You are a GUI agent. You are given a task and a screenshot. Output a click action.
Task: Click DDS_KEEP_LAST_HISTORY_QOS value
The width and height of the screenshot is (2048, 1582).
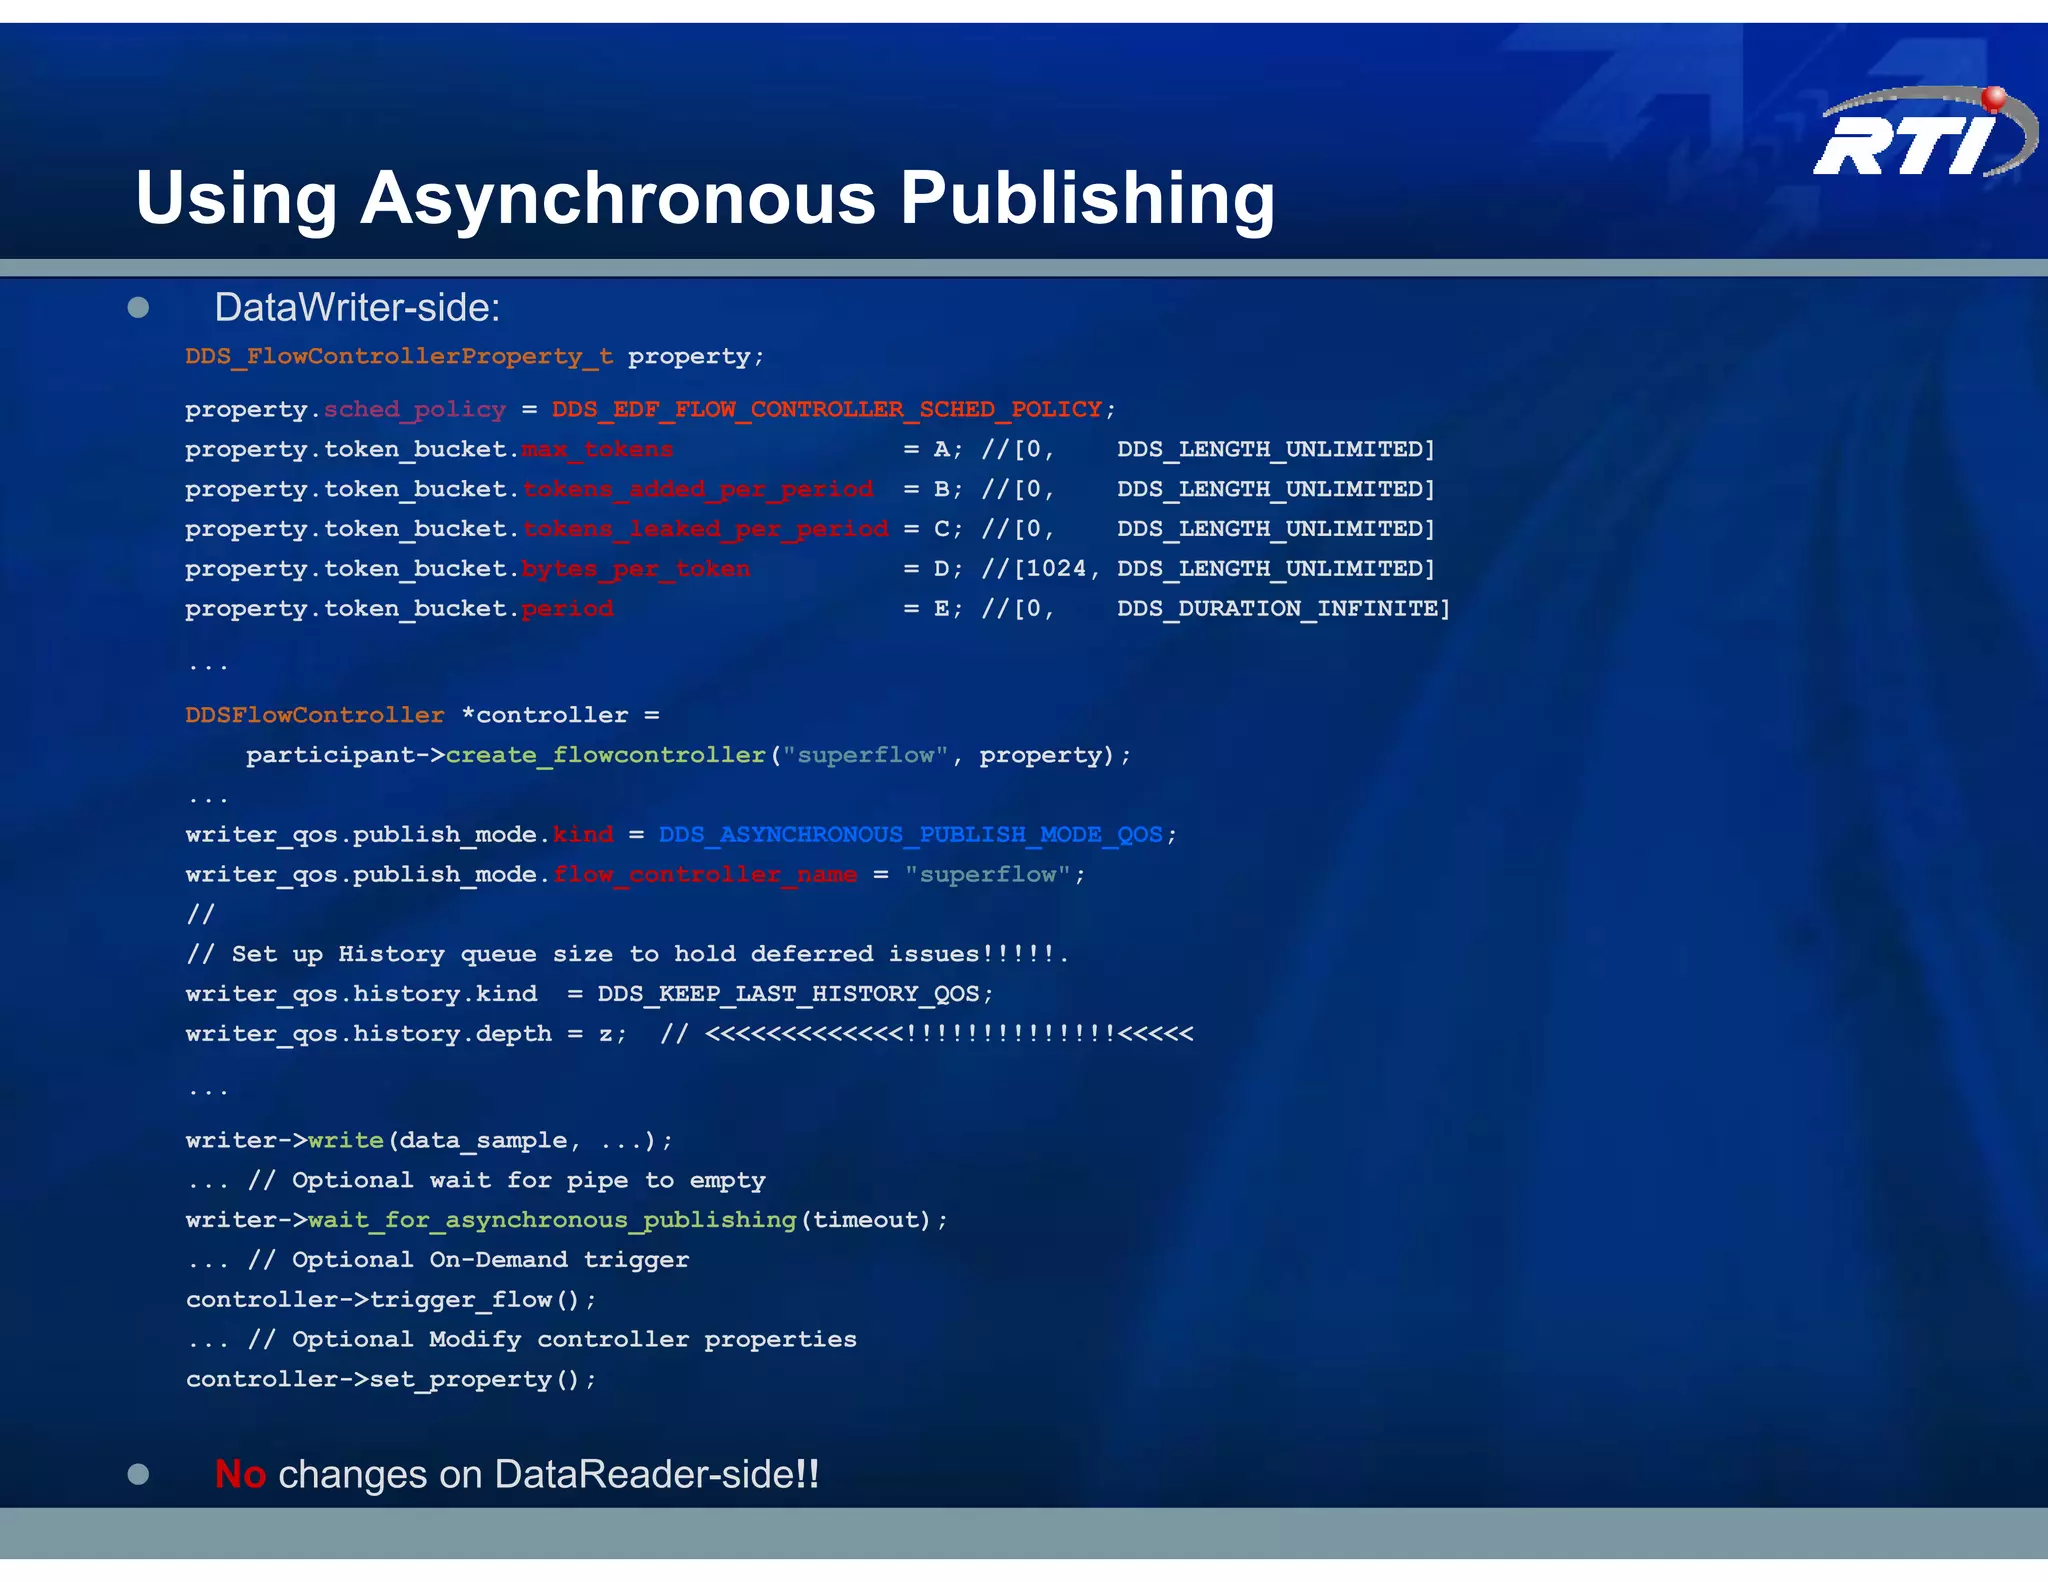788,994
